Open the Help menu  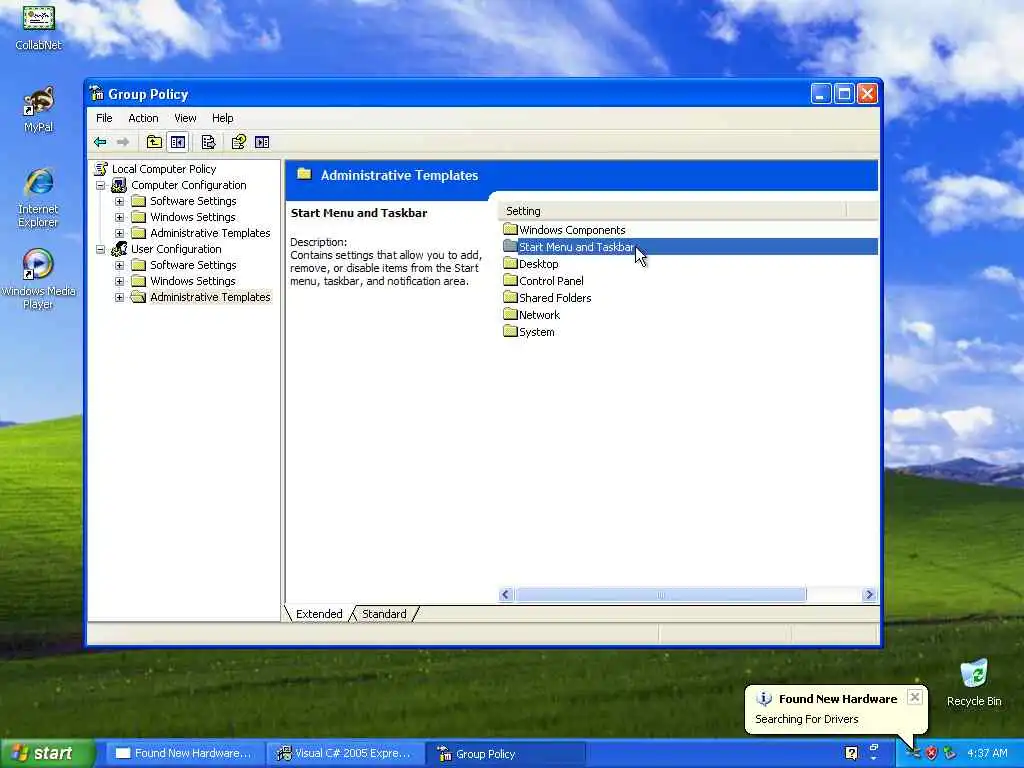coord(222,118)
